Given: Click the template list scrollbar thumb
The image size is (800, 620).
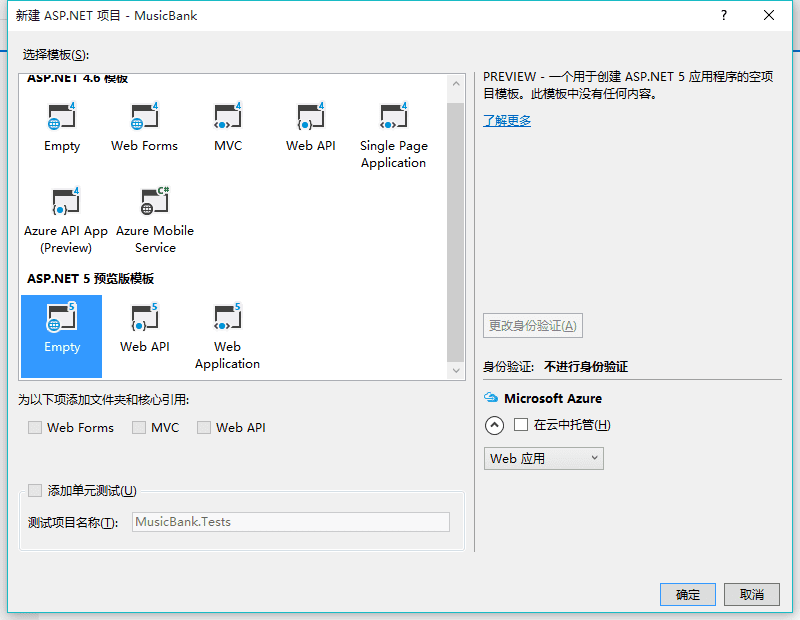Looking at the screenshot, I should pos(456,232).
